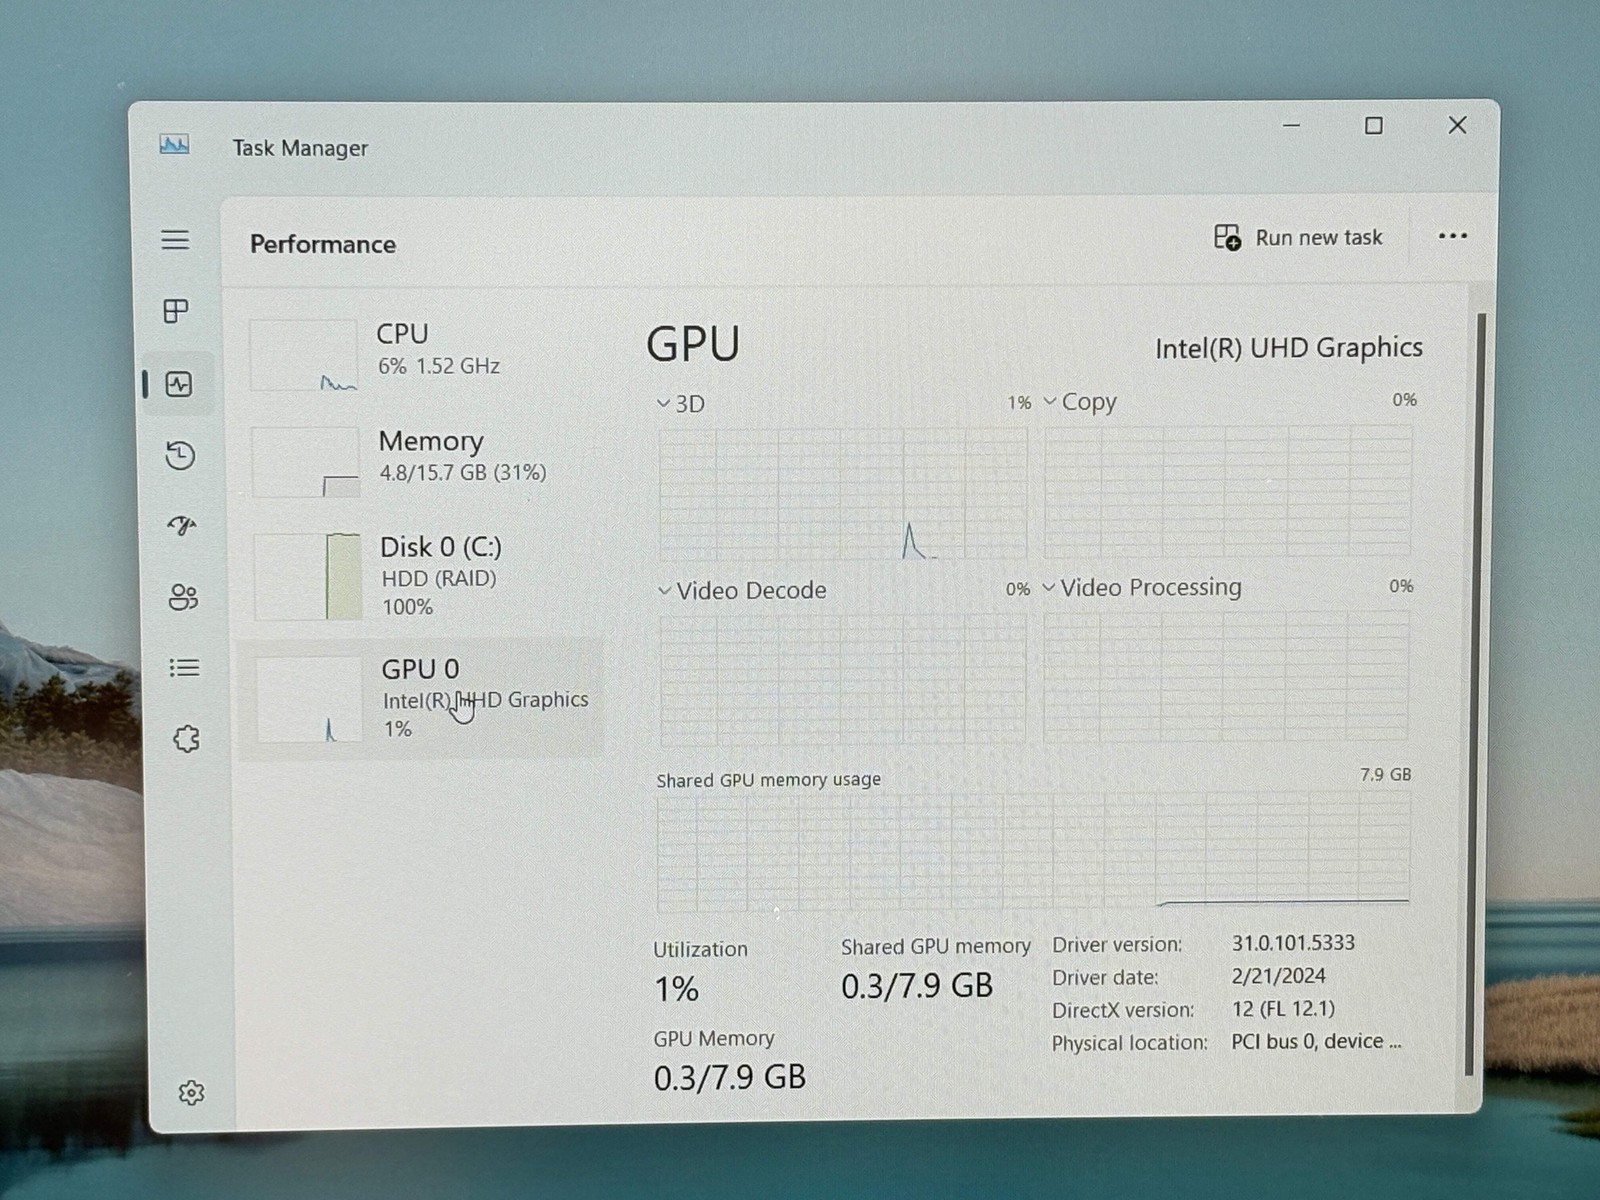1600x1200 pixels.
Task: Click the Shared GPU memory usage graph
Action: pos(1034,853)
